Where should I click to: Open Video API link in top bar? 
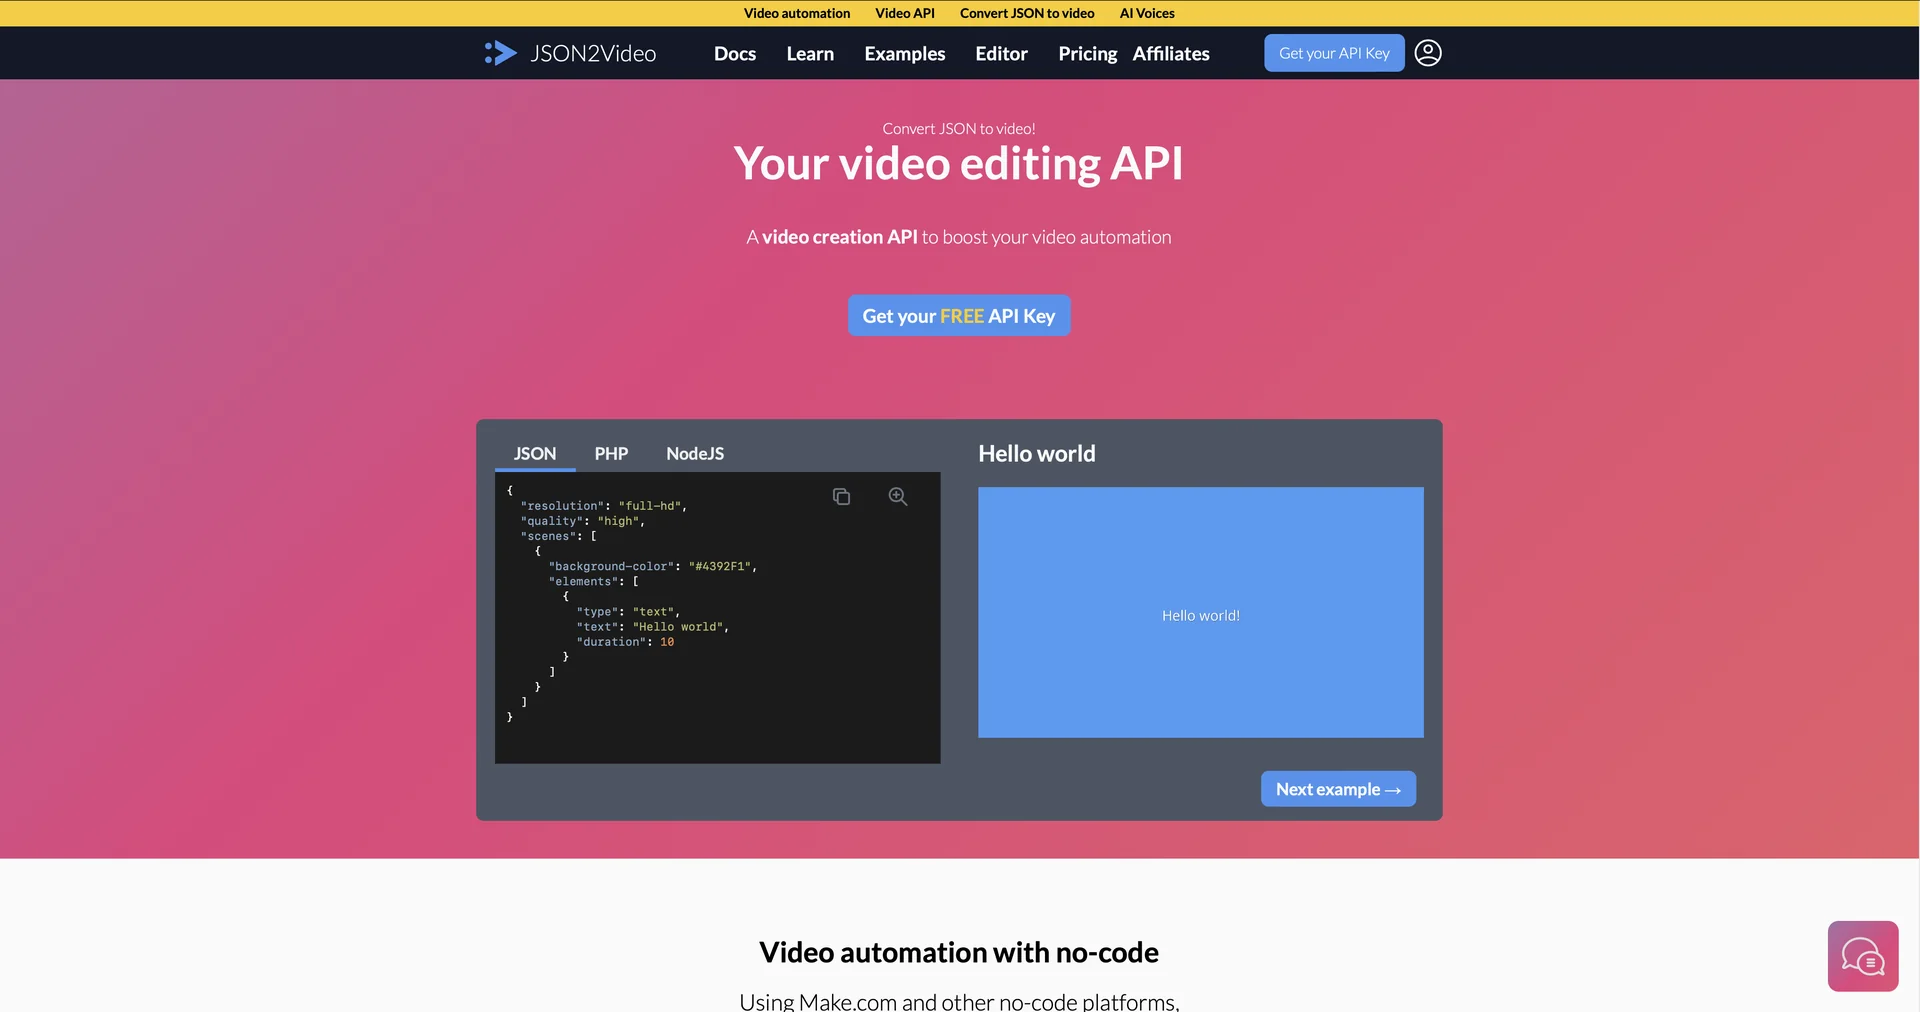(x=905, y=13)
